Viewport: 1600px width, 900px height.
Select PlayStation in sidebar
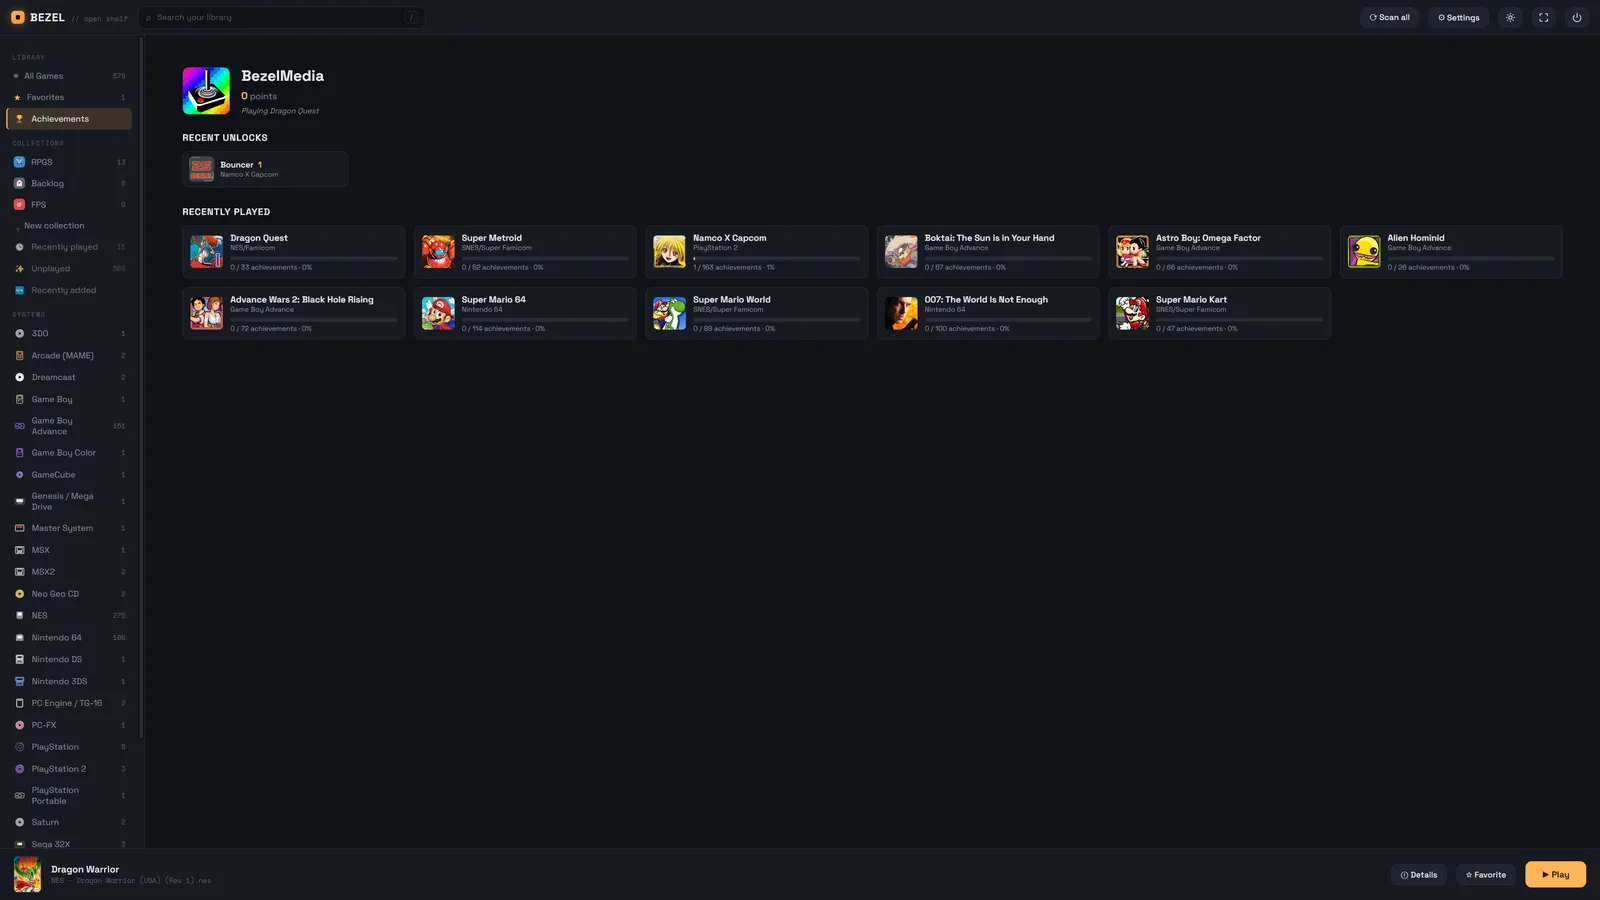click(68, 747)
